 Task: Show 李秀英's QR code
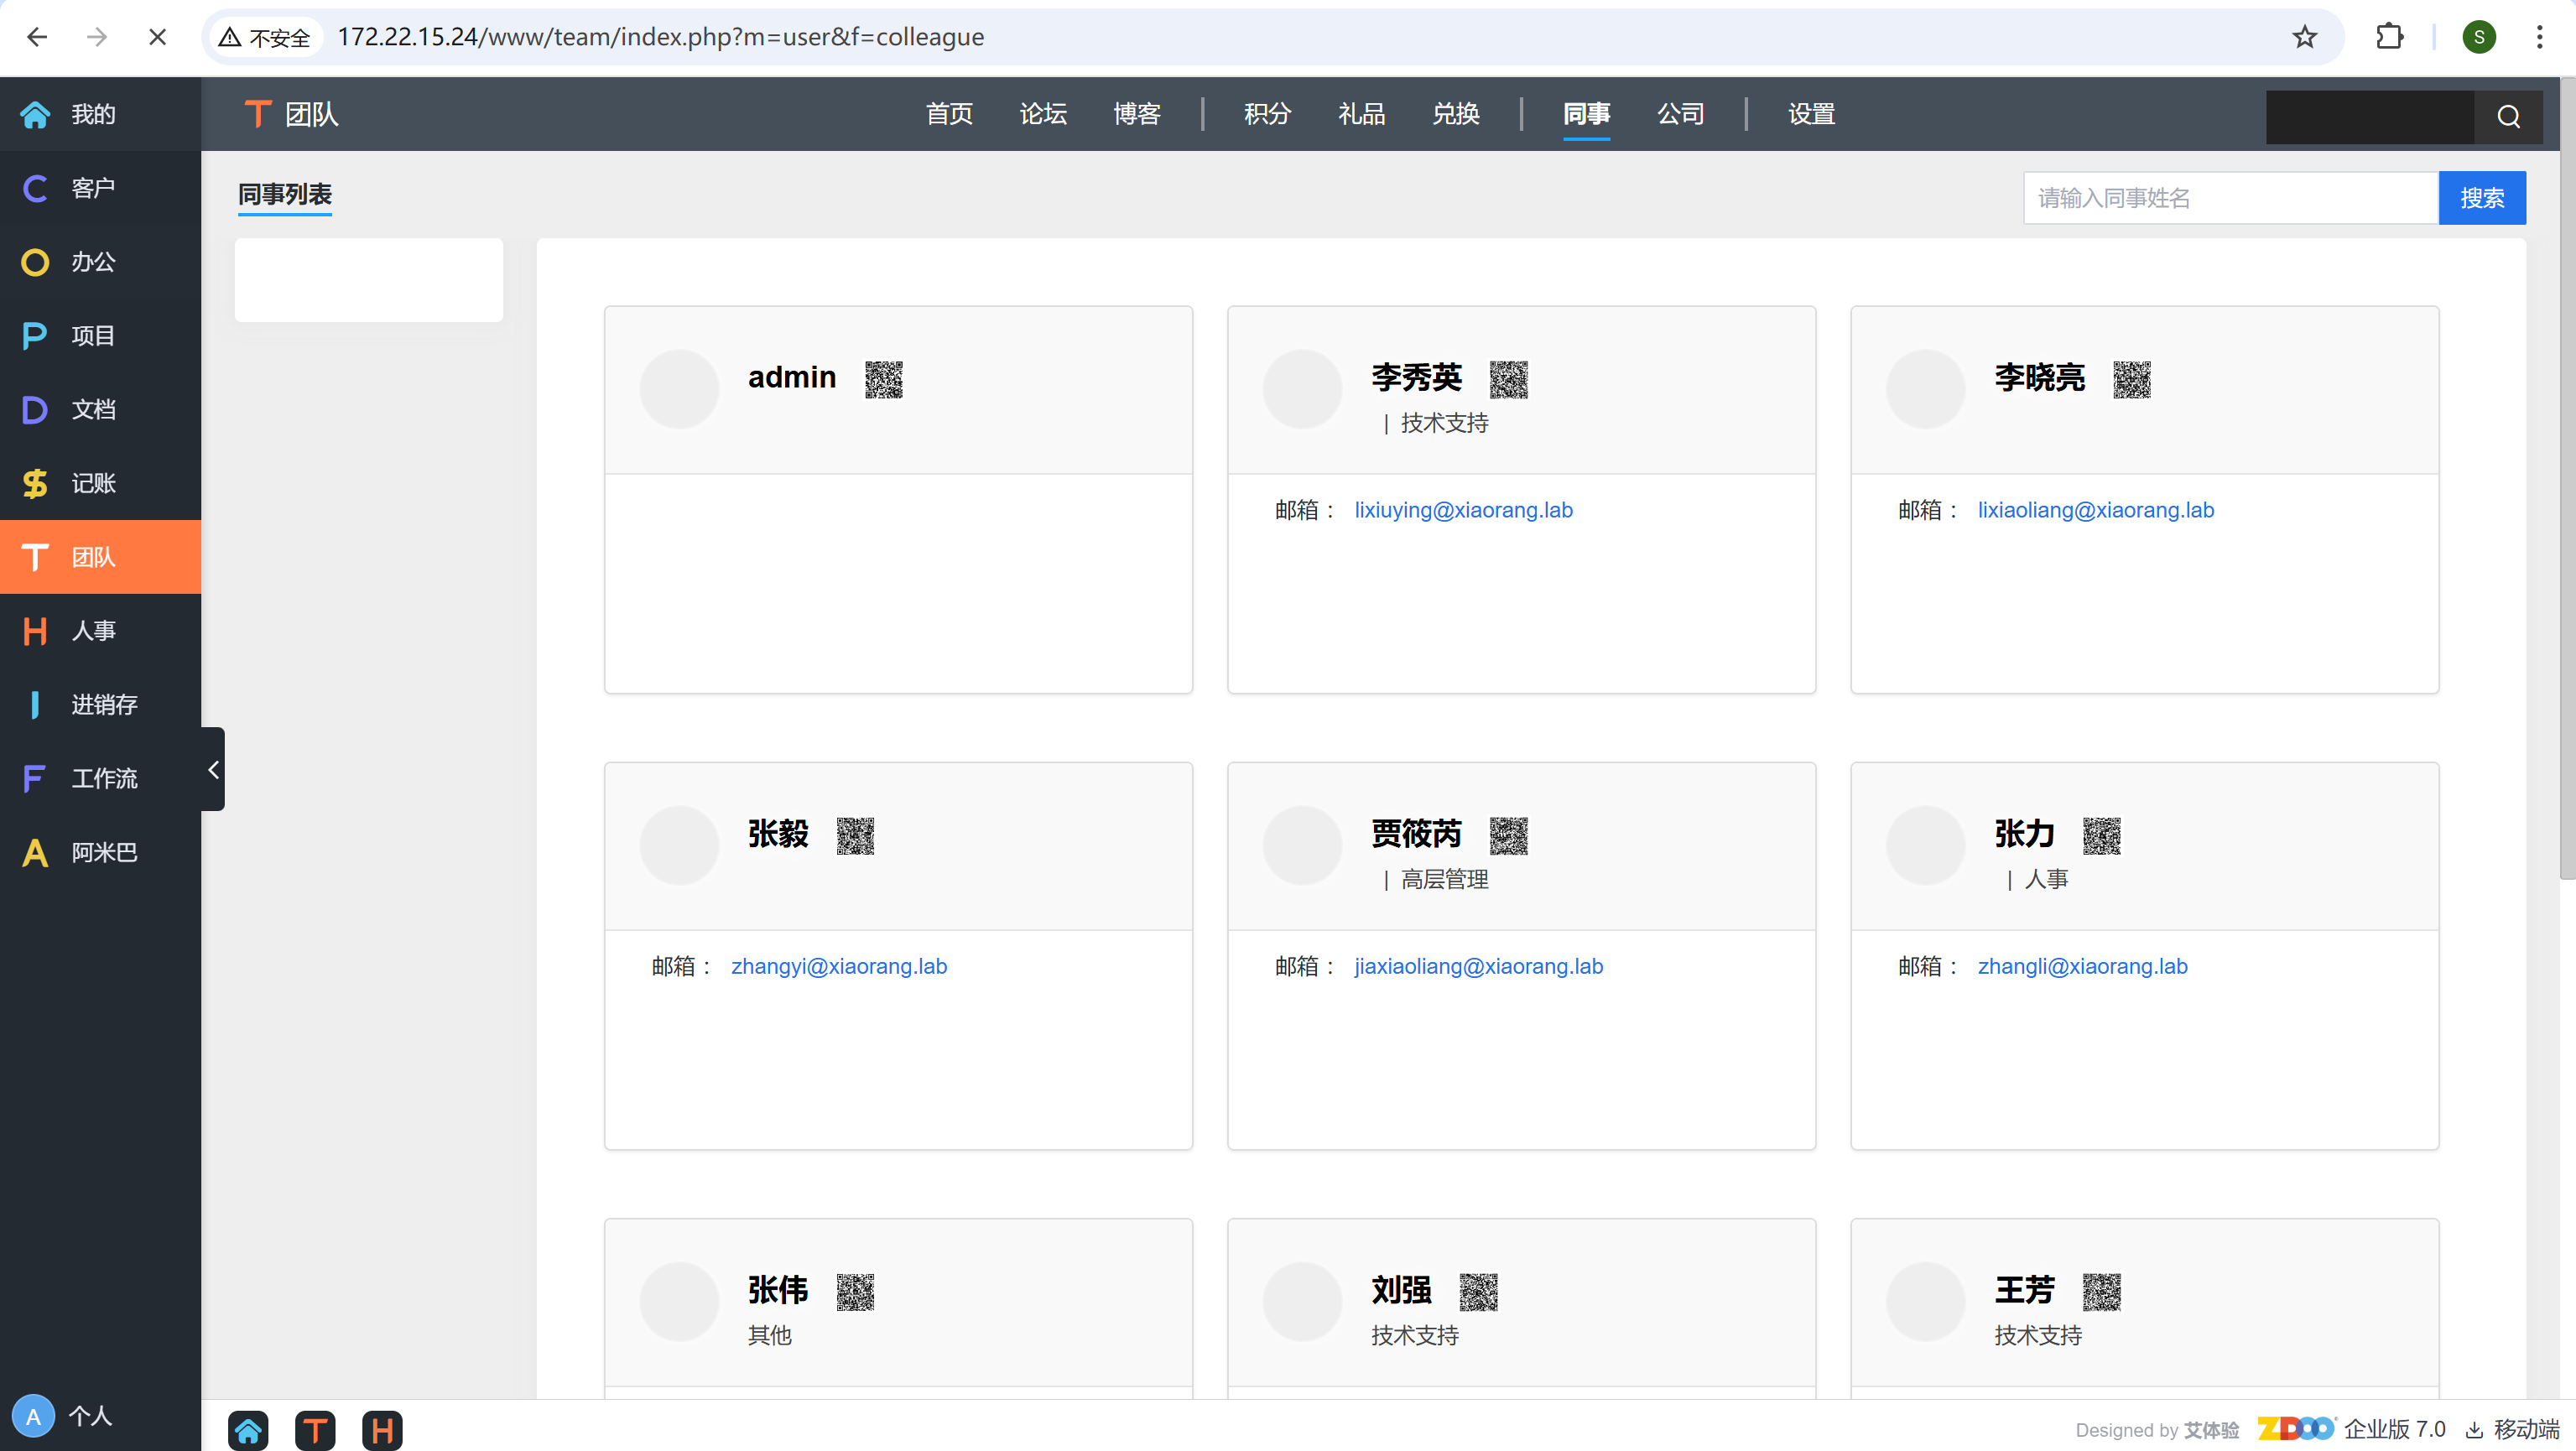[x=1508, y=379]
